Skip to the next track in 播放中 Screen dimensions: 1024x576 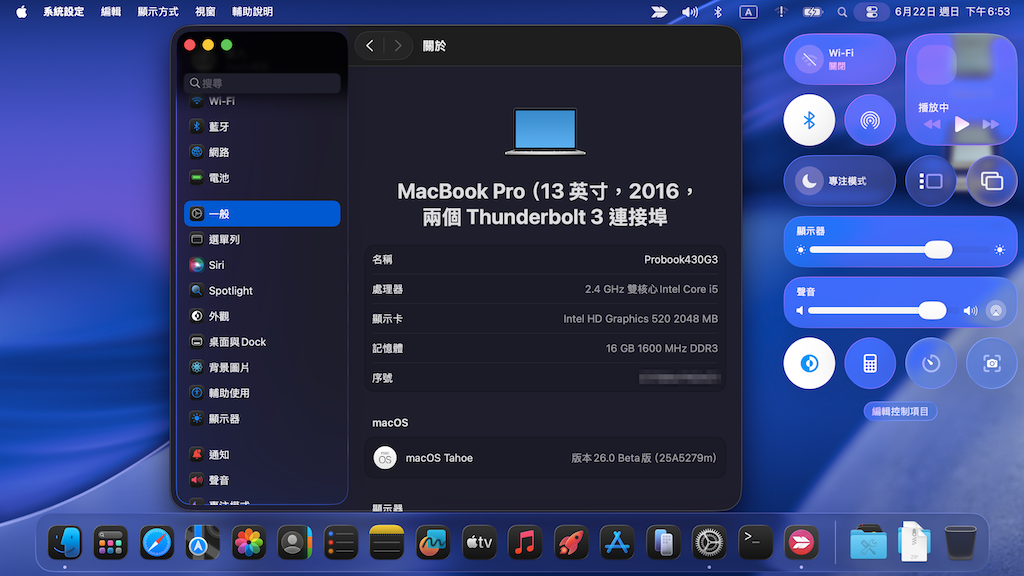[991, 124]
